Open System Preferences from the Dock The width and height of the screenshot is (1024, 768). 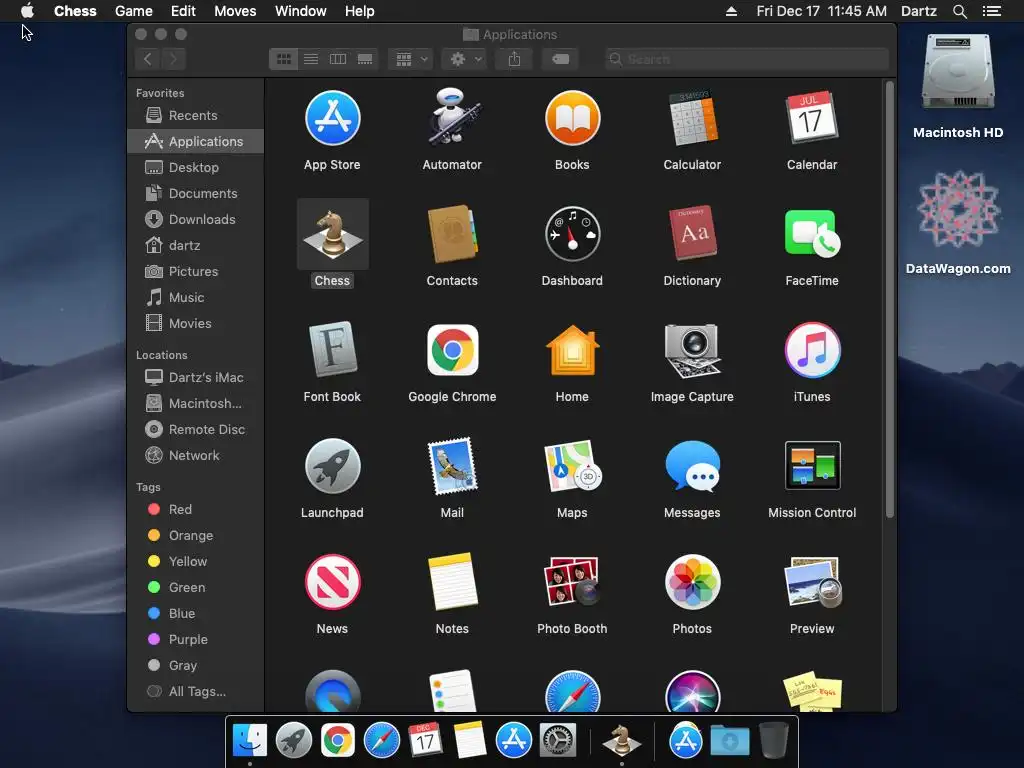(x=557, y=741)
